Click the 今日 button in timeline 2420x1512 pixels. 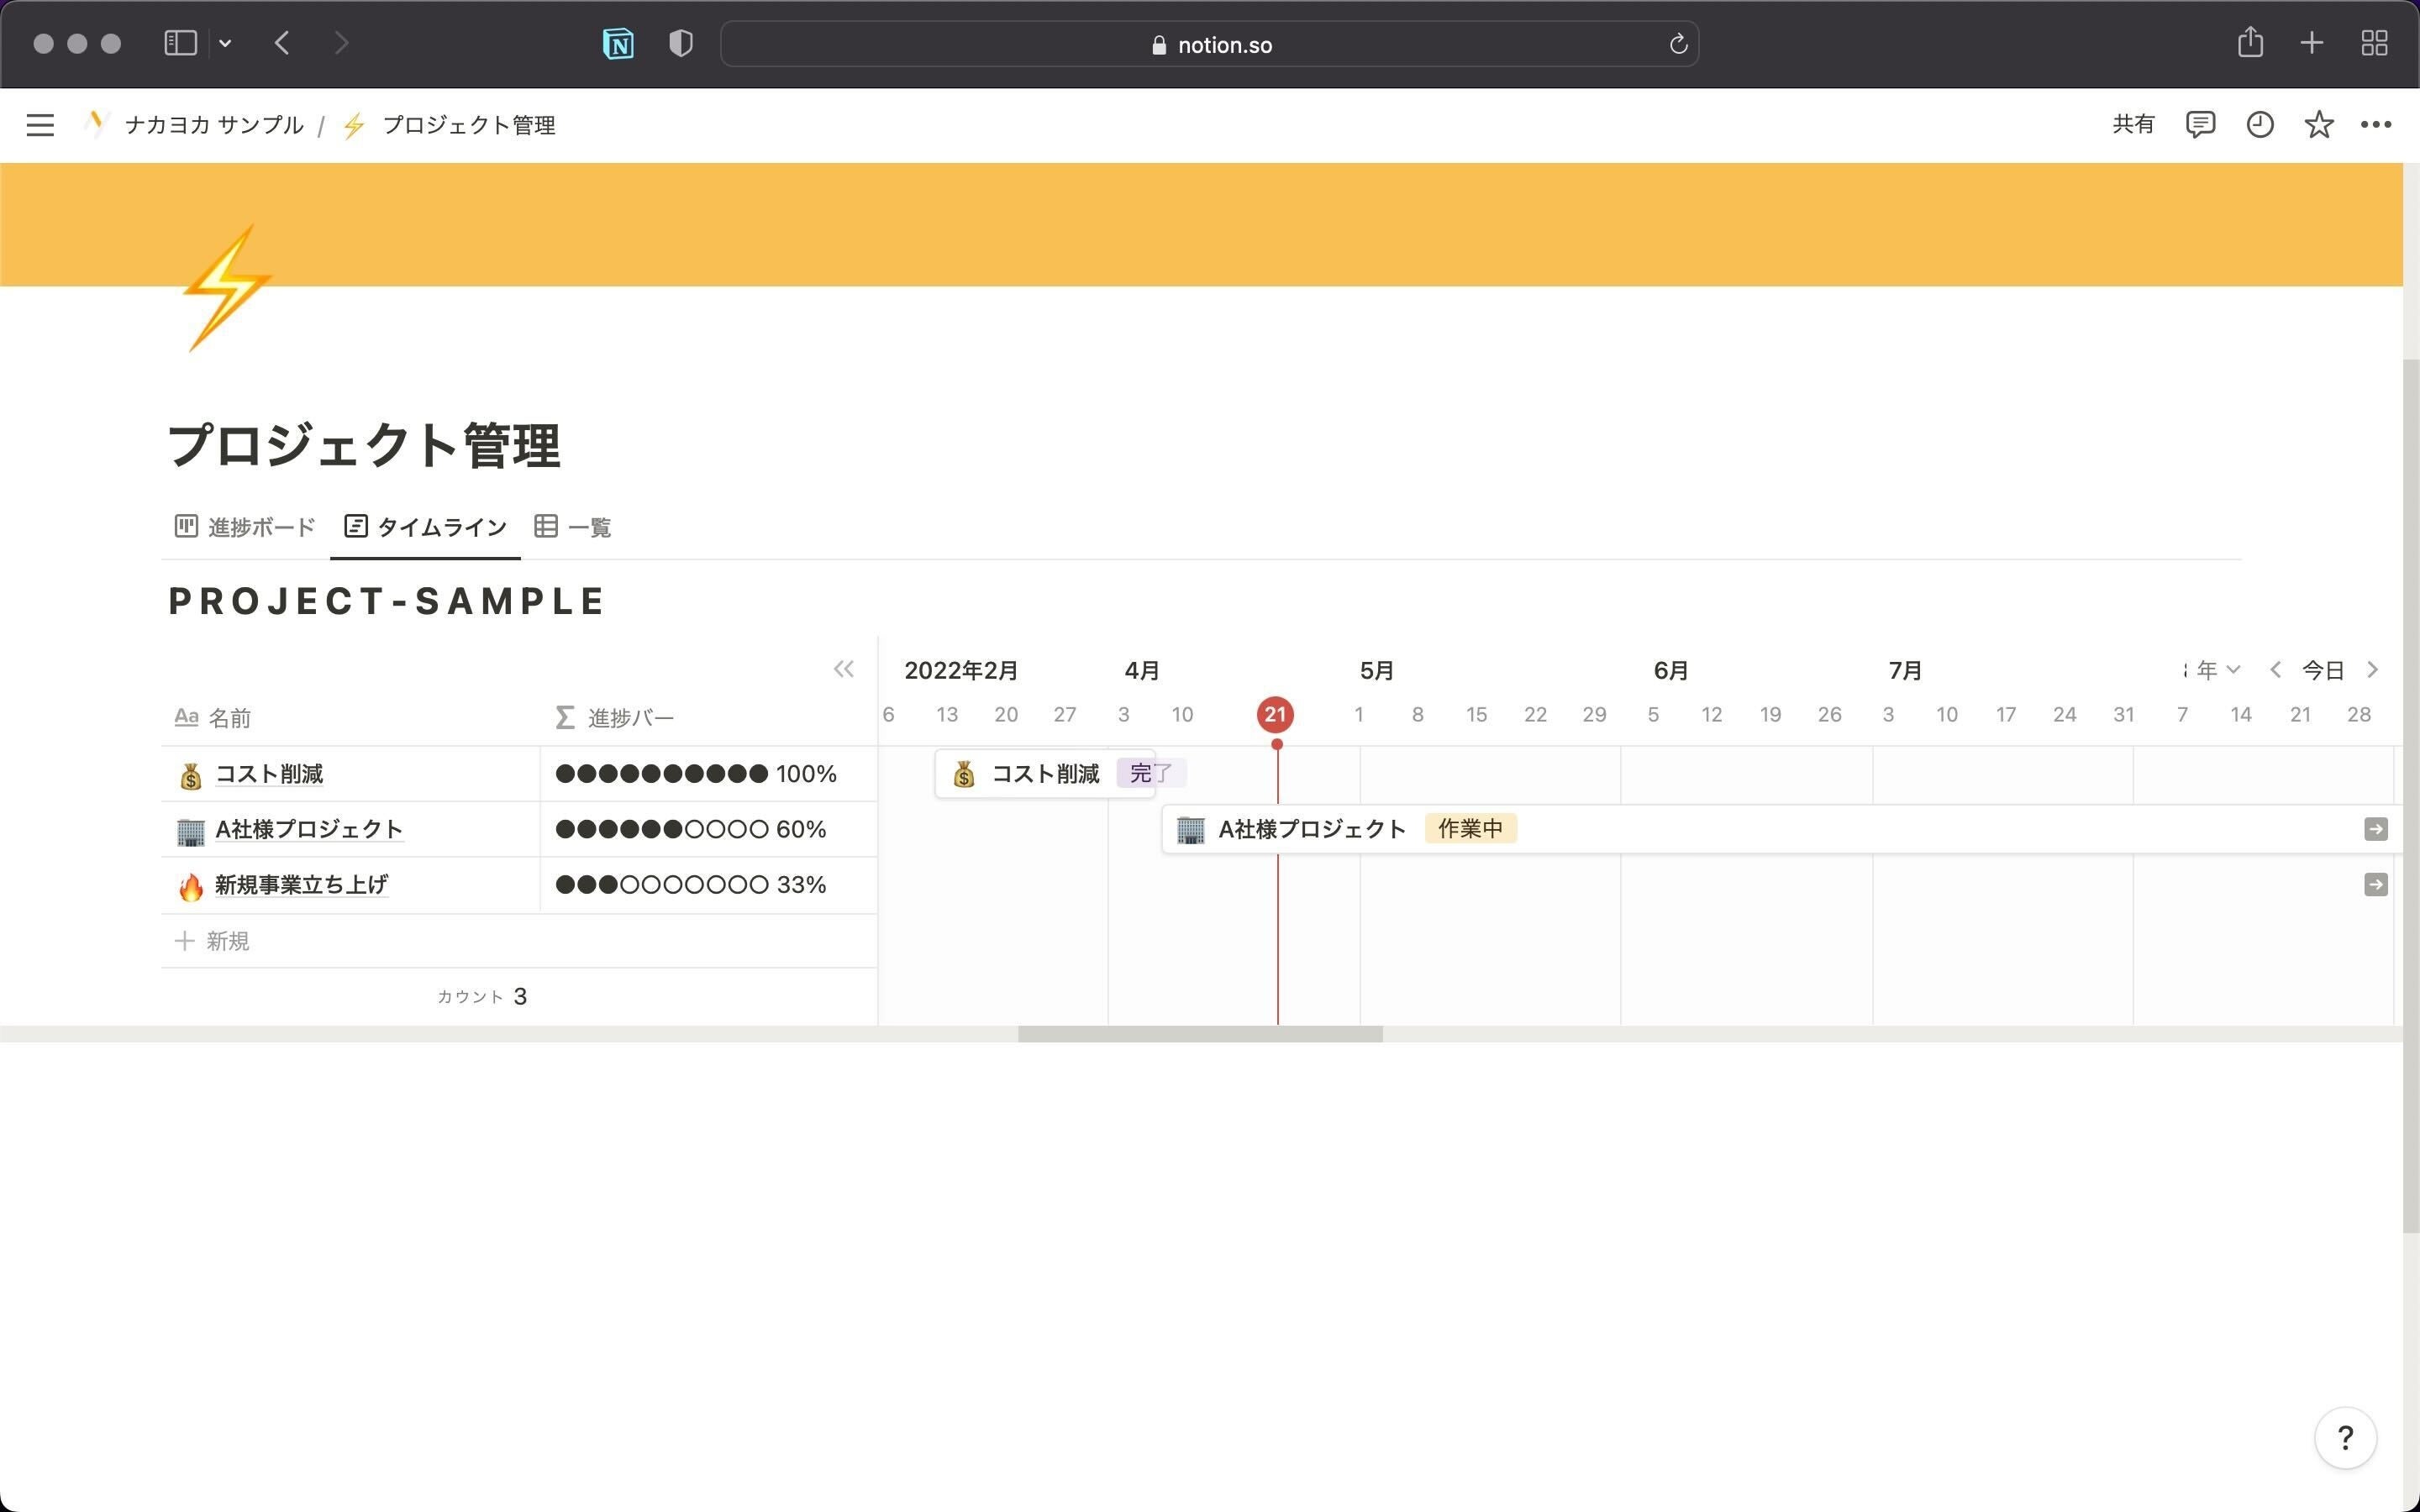tap(2322, 670)
